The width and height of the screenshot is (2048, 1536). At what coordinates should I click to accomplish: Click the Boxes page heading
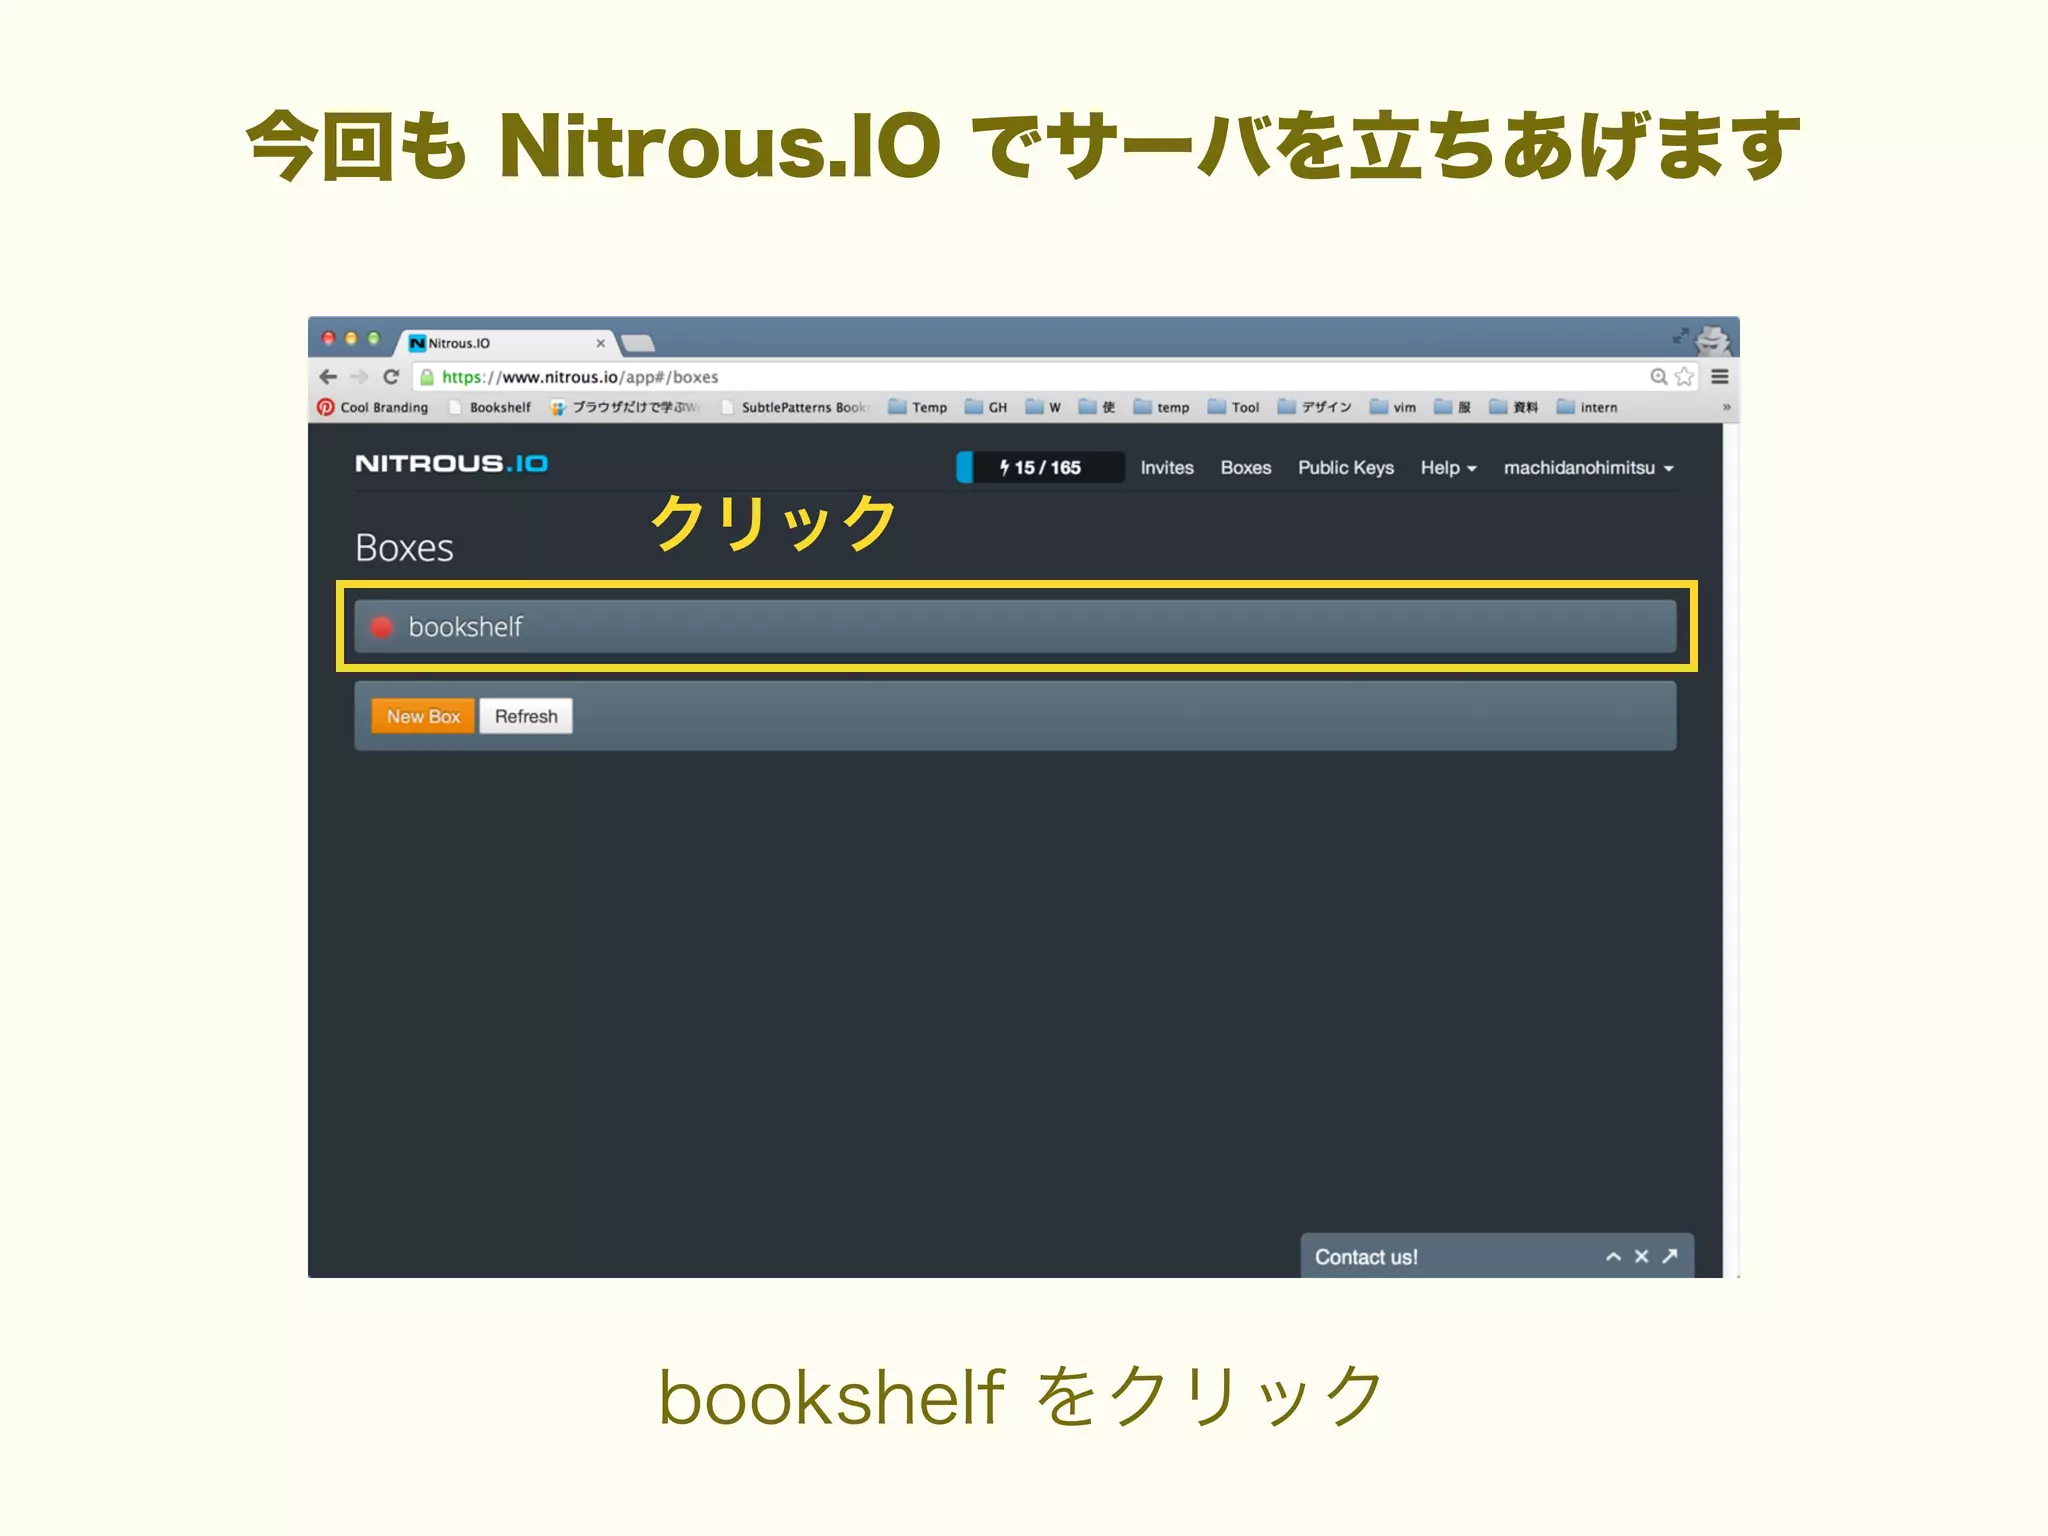tap(404, 548)
